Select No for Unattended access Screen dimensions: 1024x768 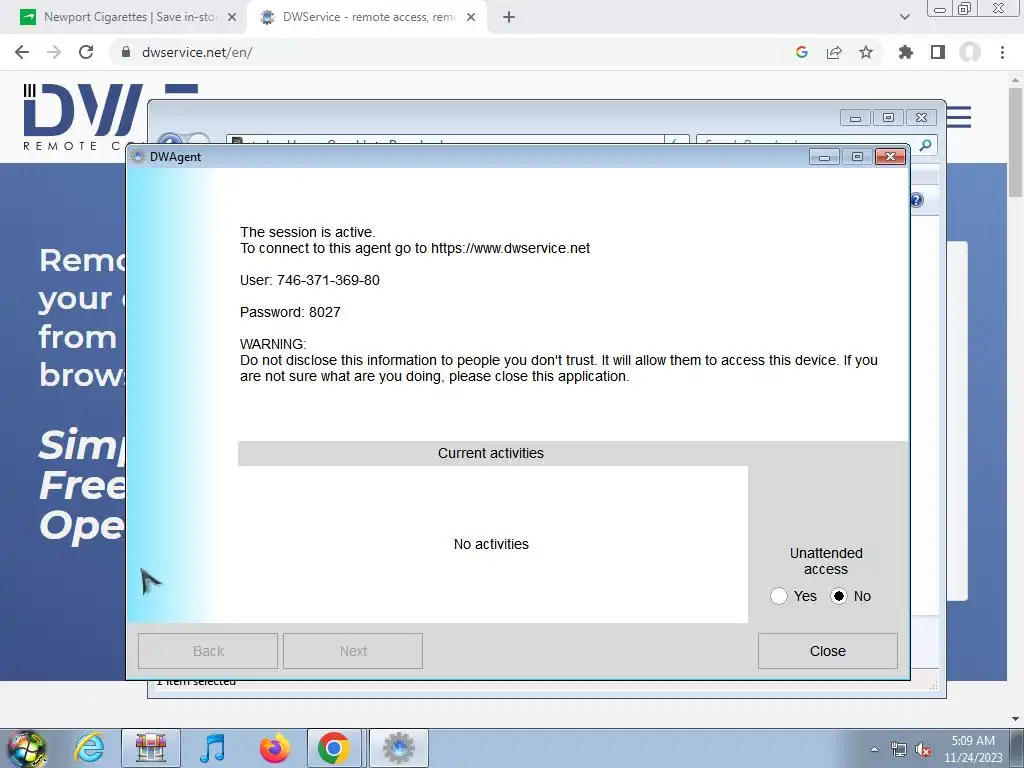point(839,596)
